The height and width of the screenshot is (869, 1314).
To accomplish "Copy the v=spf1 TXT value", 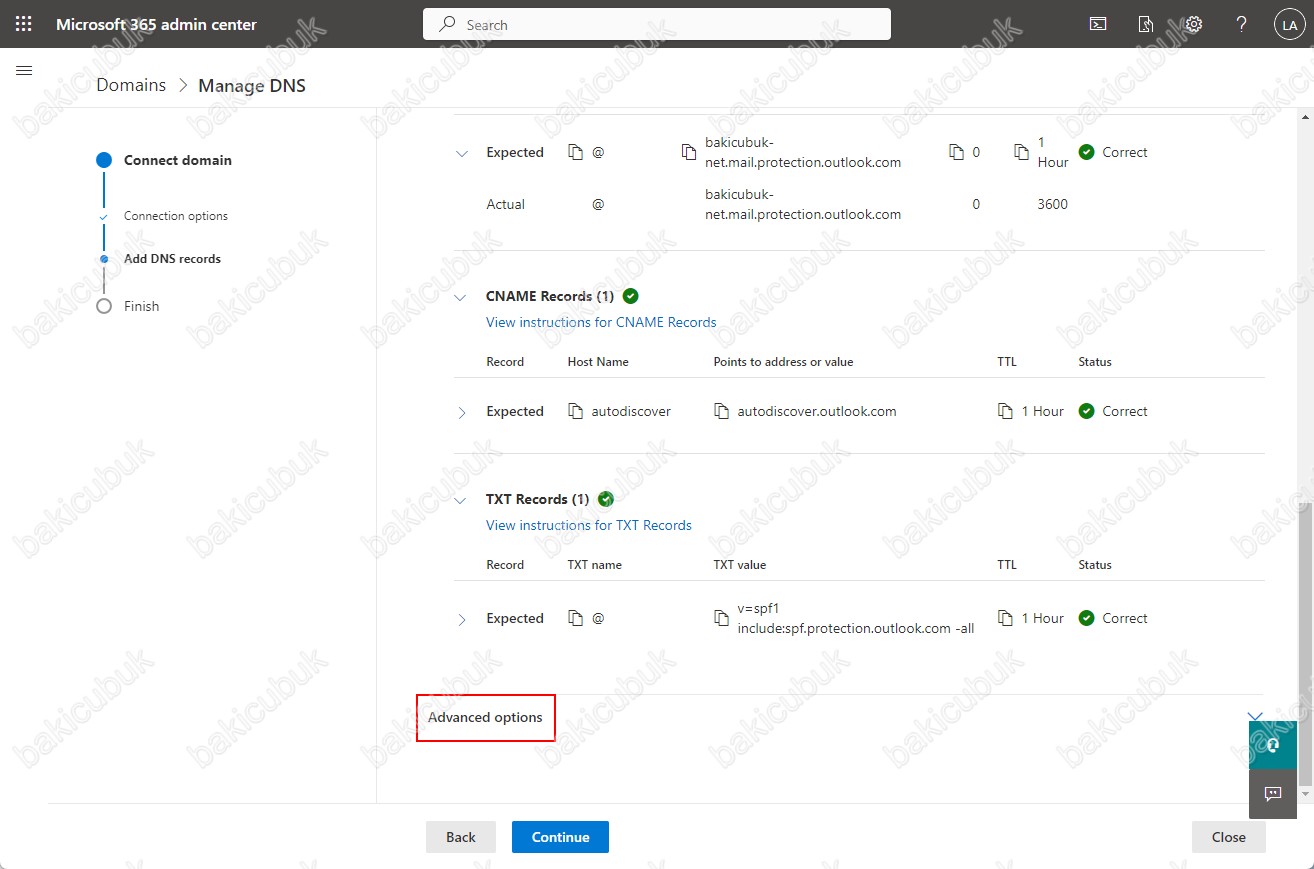I will pos(721,618).
